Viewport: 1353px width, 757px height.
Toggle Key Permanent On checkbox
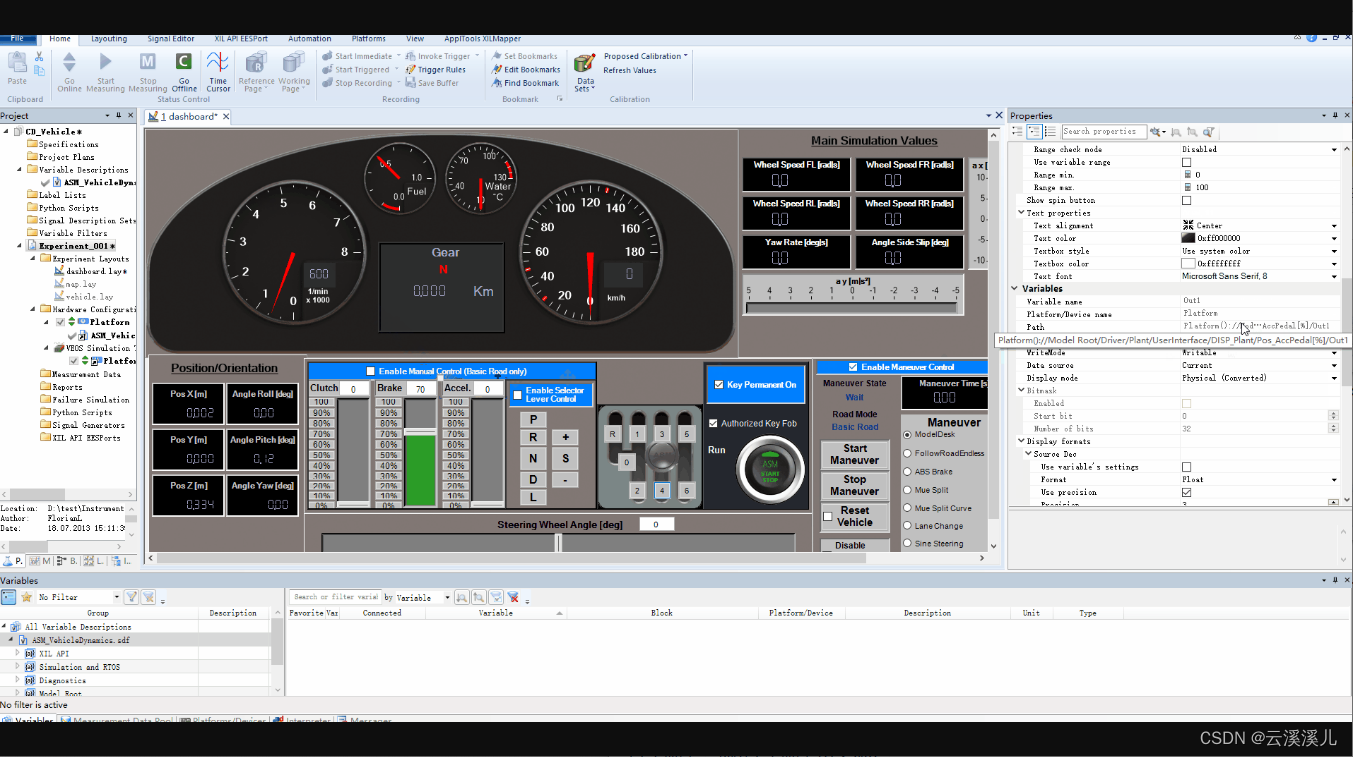coord(719,384)
